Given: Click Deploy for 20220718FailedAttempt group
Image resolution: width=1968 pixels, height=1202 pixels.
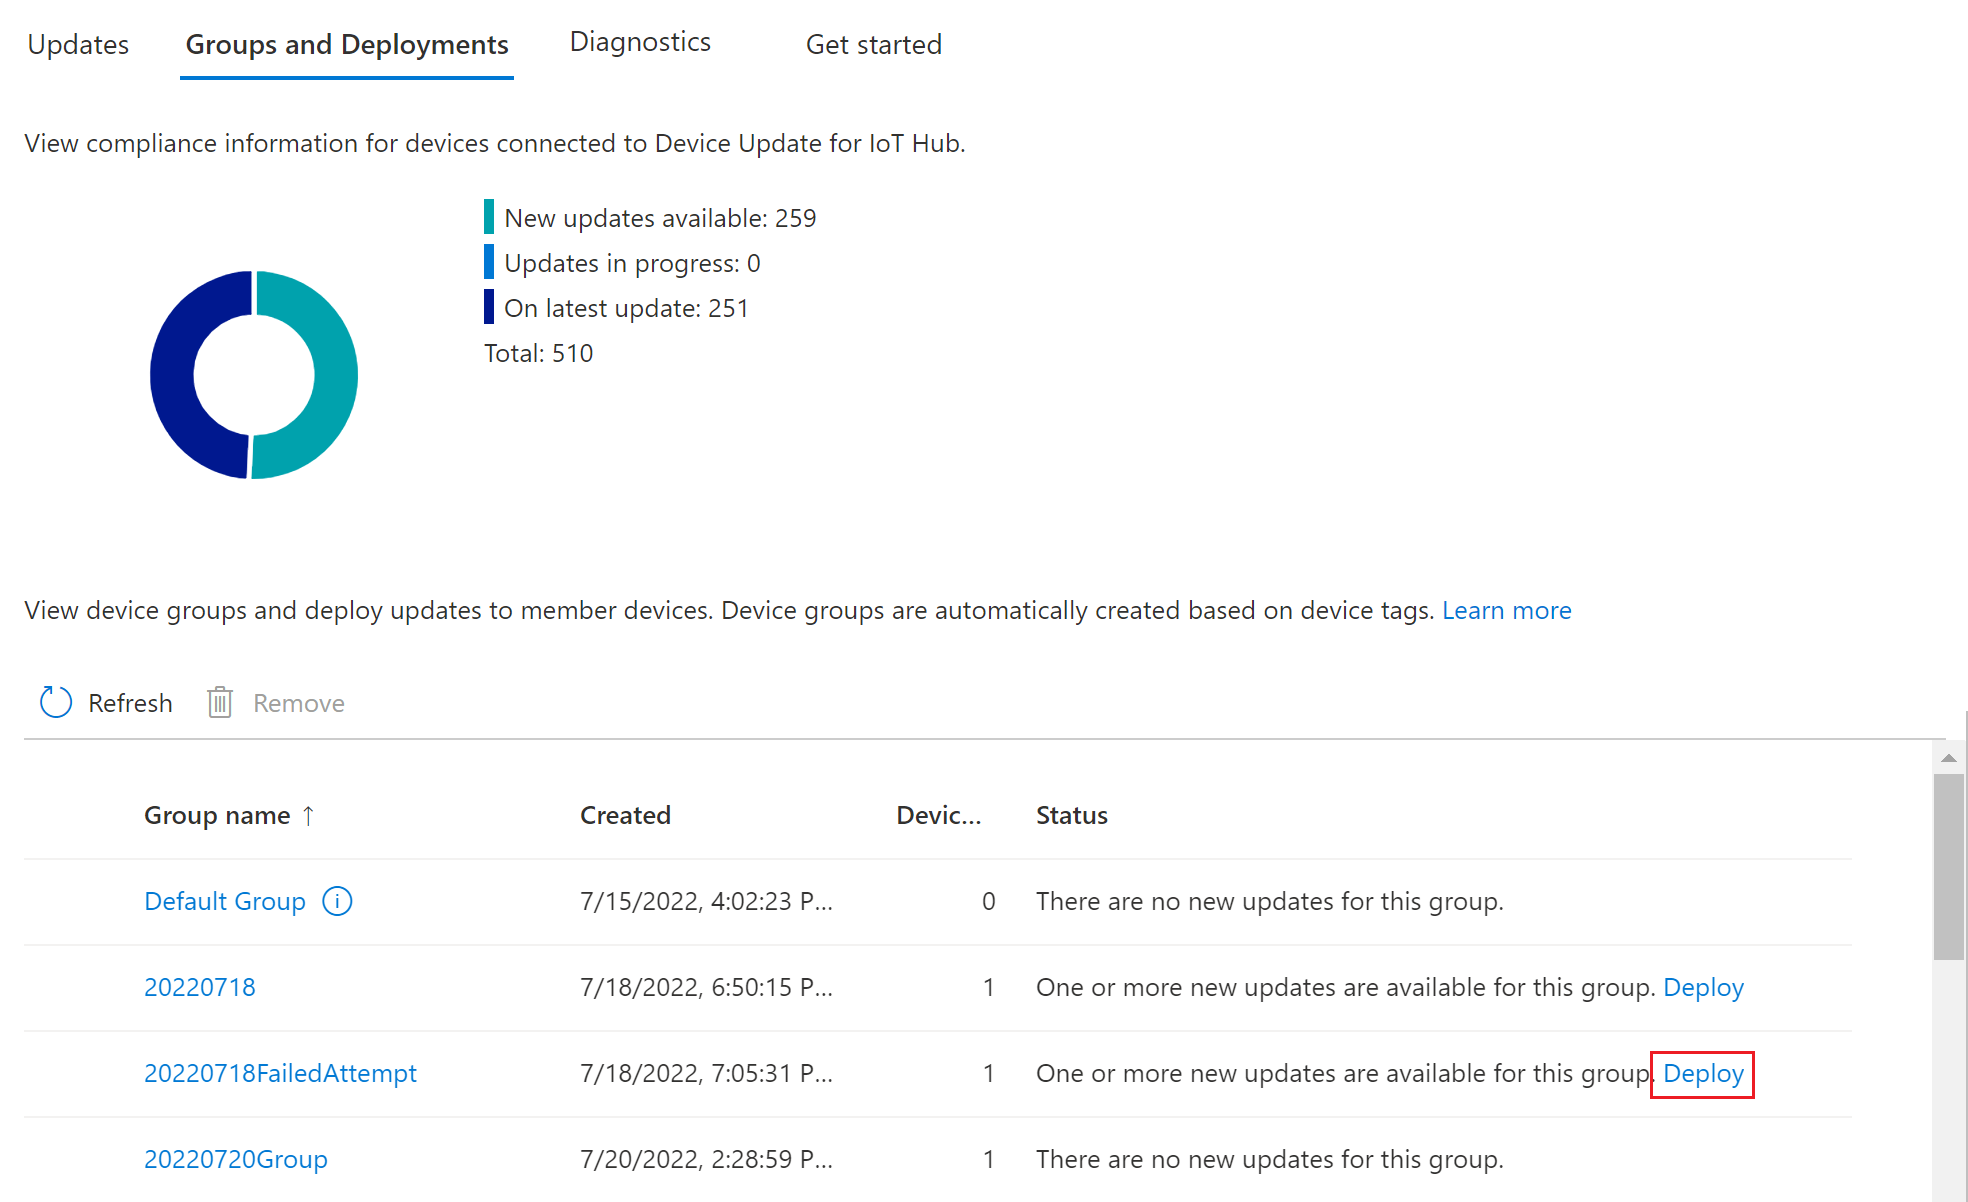Looking at the screenshot, I should (1703, 1073).
